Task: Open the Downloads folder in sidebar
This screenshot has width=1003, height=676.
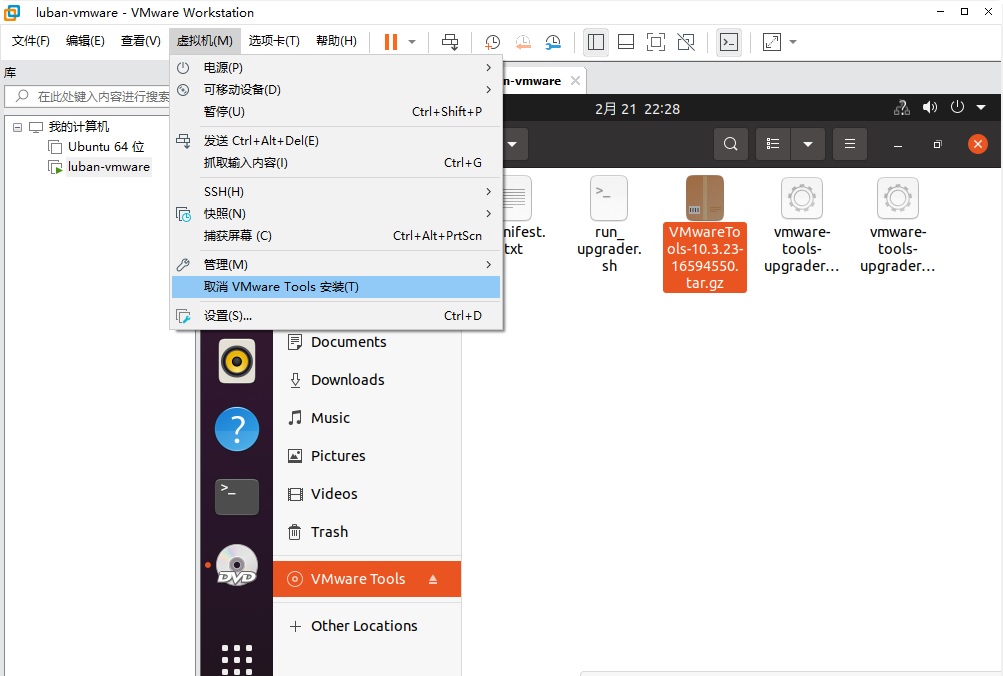Action: coord(347,380)
